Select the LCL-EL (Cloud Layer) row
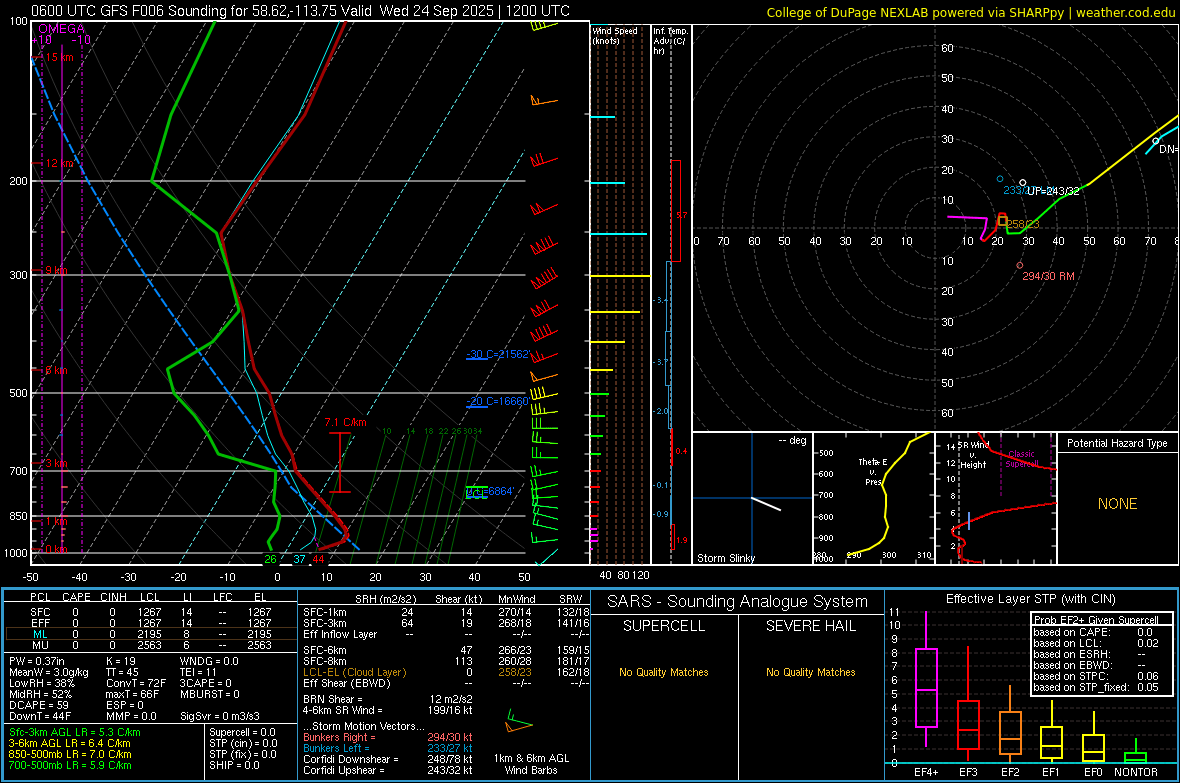Viewport: 1180px width, 783px height. [446, 672]
